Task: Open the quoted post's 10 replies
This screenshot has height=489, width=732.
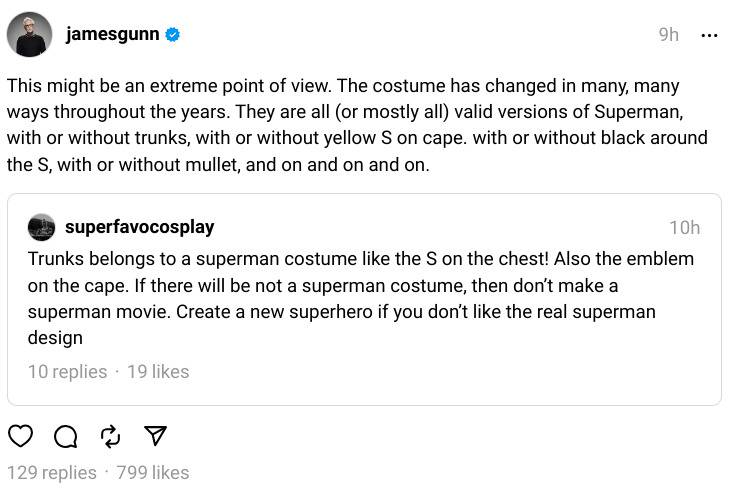Action: click(x=67, y=371)
